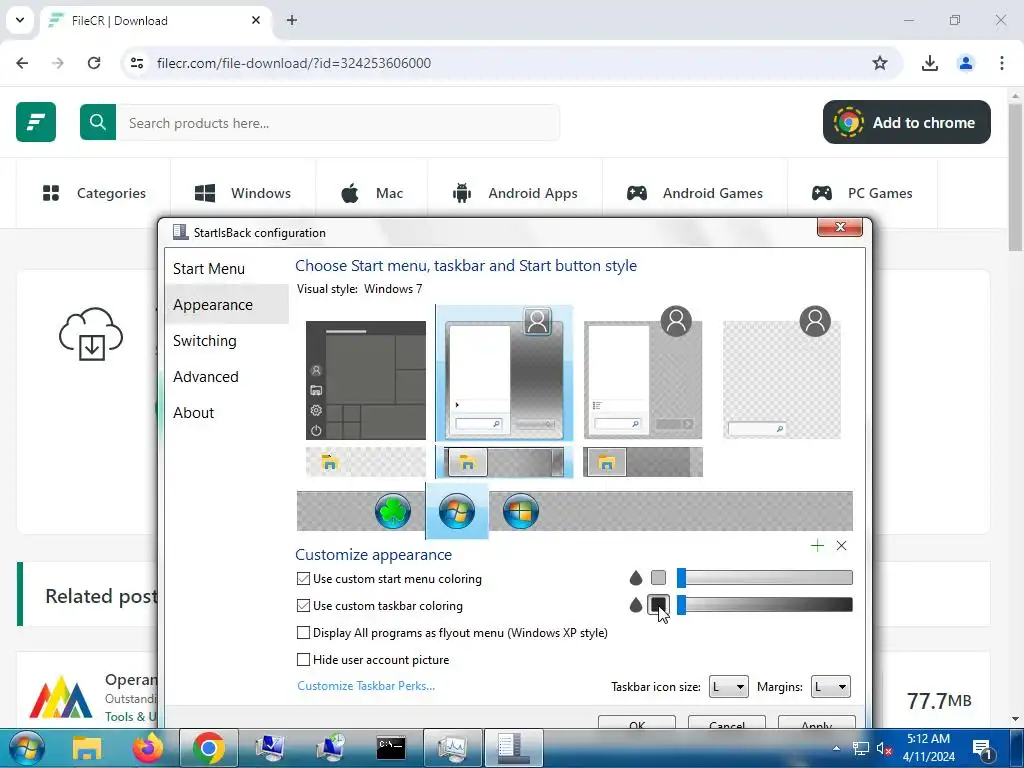Screen dimensions: 1024x768
Task: Open Chrome three-dot menu
Action: 1002,63
